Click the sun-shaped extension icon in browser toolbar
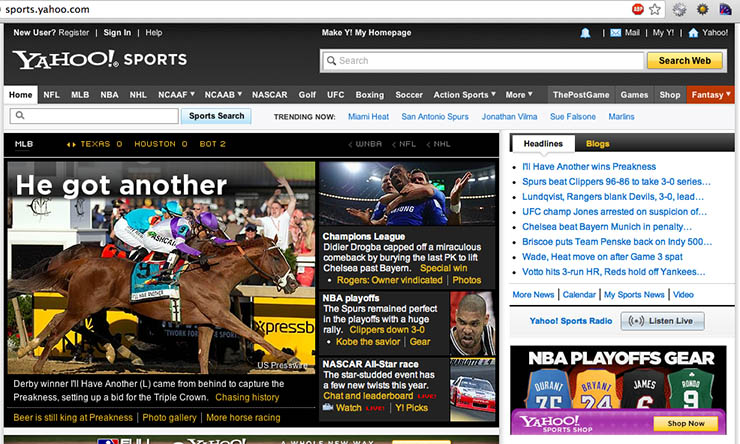740x444 pixels. coord(703,9)
